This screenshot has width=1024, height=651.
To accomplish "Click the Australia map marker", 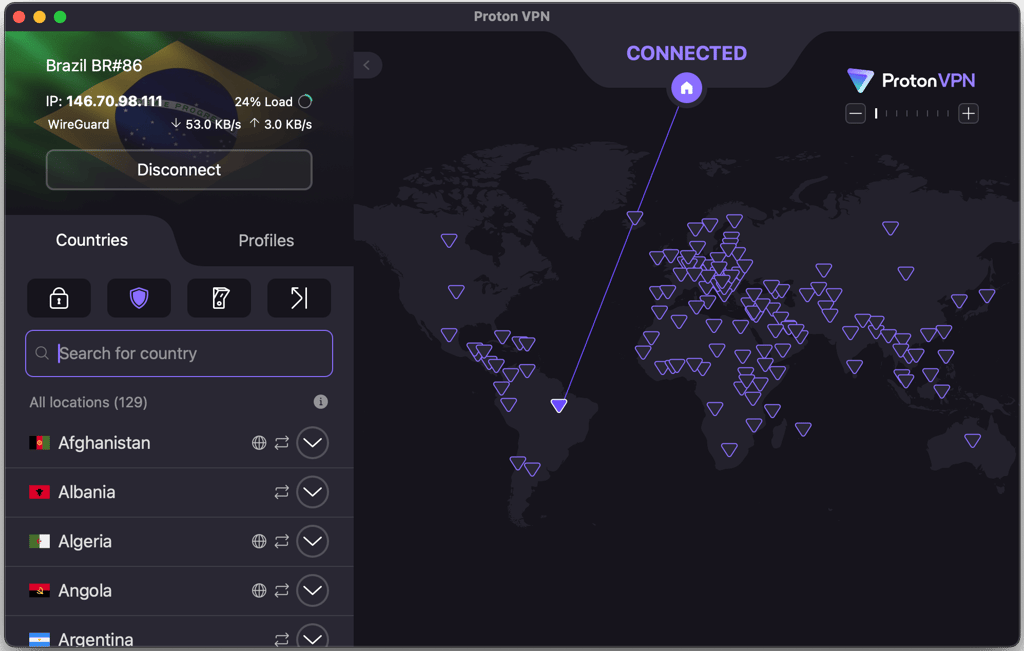I will pyautogui.click(x=972, y=441).
